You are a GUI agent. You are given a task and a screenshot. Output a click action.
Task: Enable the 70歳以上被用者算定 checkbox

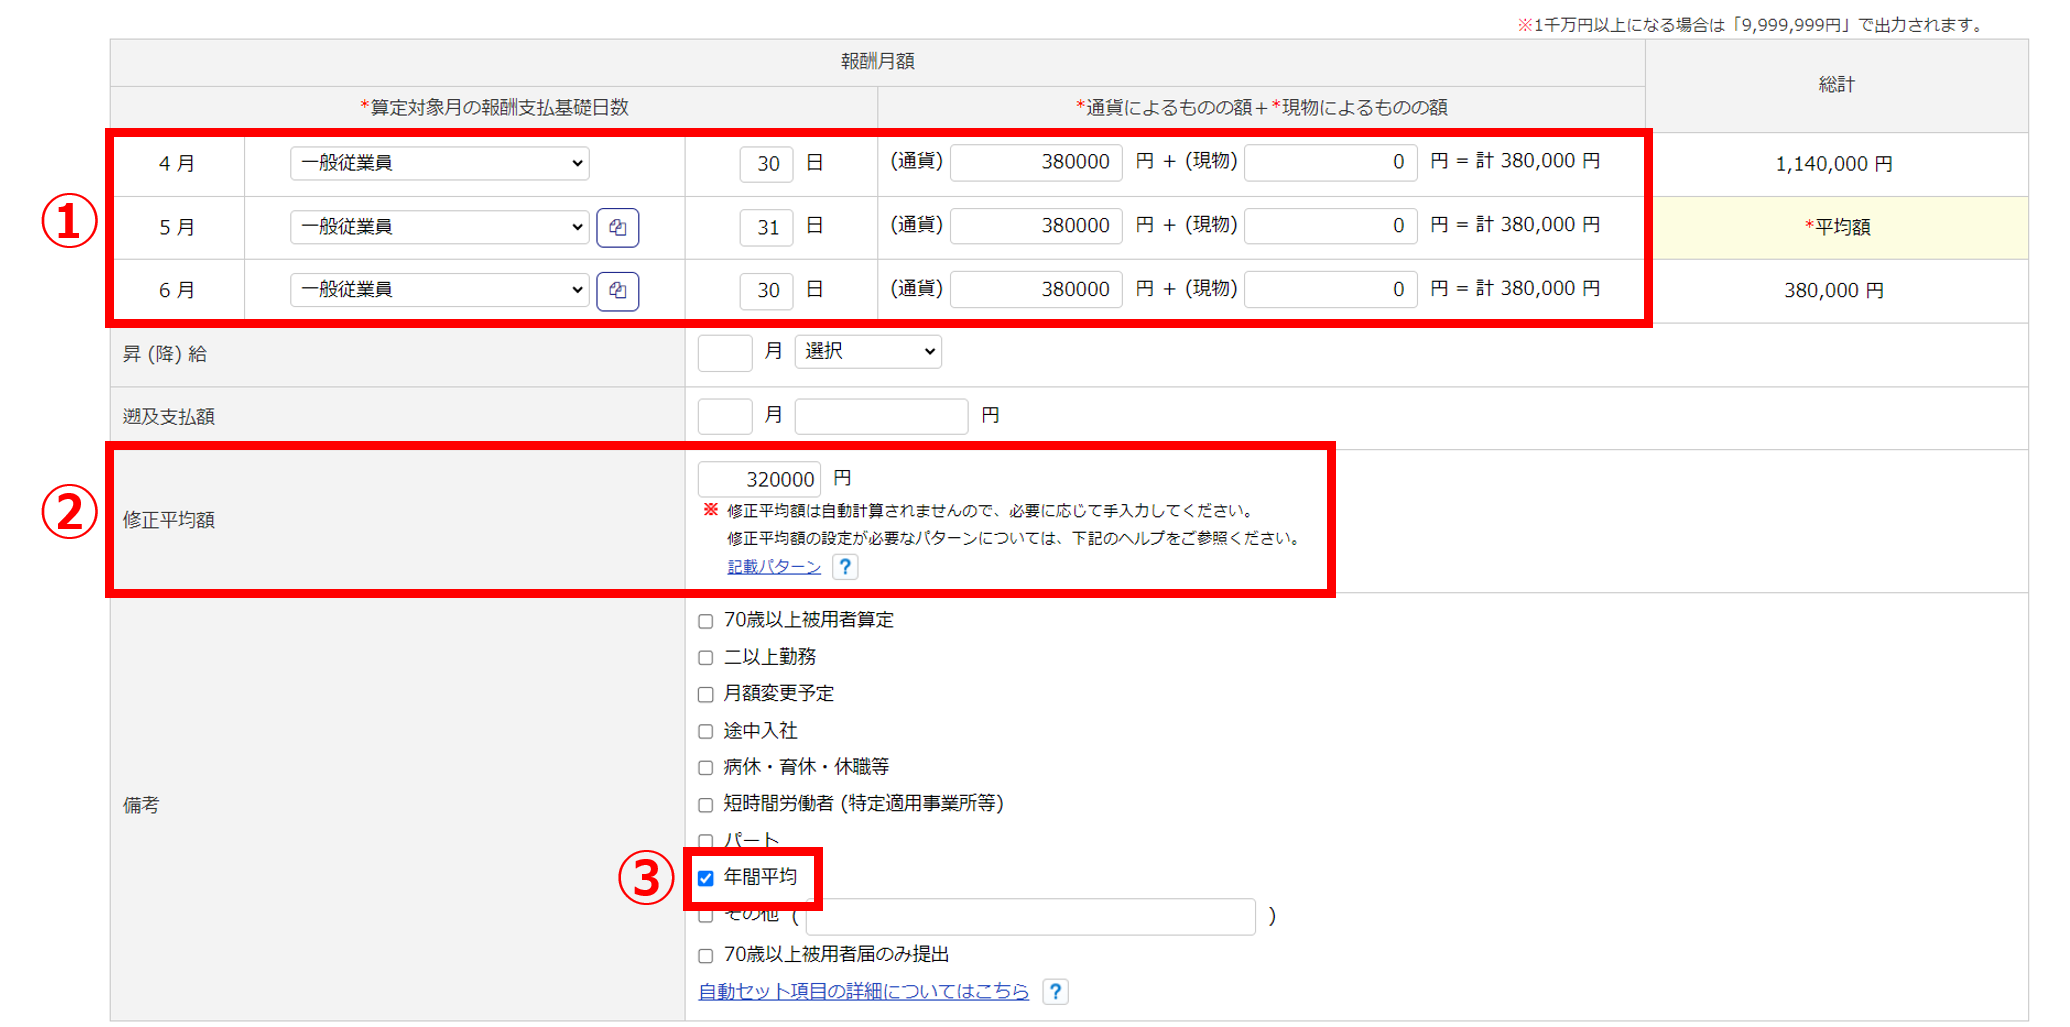pyautogui.click(x=706, y=621)
